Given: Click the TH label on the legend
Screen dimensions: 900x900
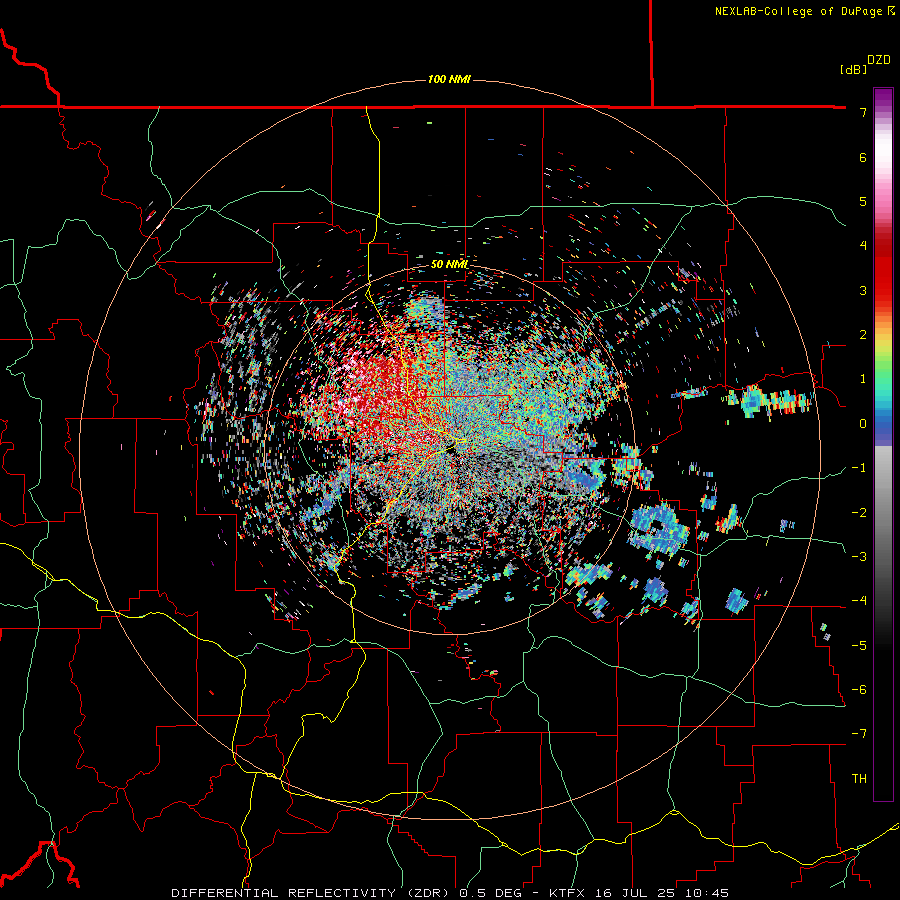Looking at the screenshot, I should 859,779.
